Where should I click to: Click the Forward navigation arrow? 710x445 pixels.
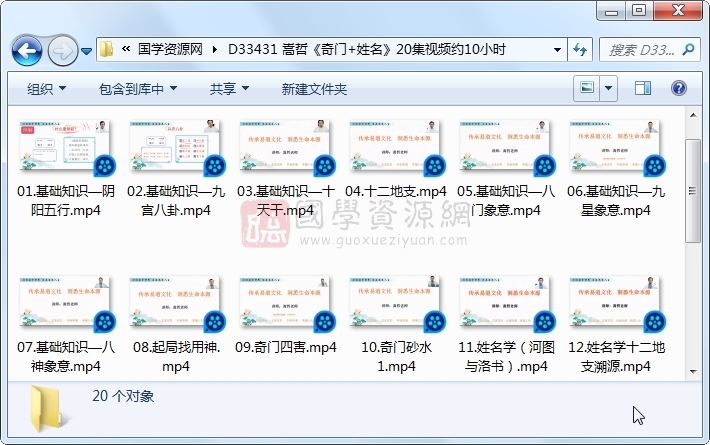coord(62,50)
